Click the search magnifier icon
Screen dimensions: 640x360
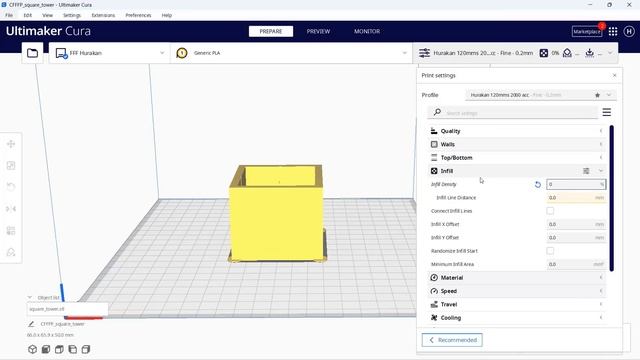[437, 112]
